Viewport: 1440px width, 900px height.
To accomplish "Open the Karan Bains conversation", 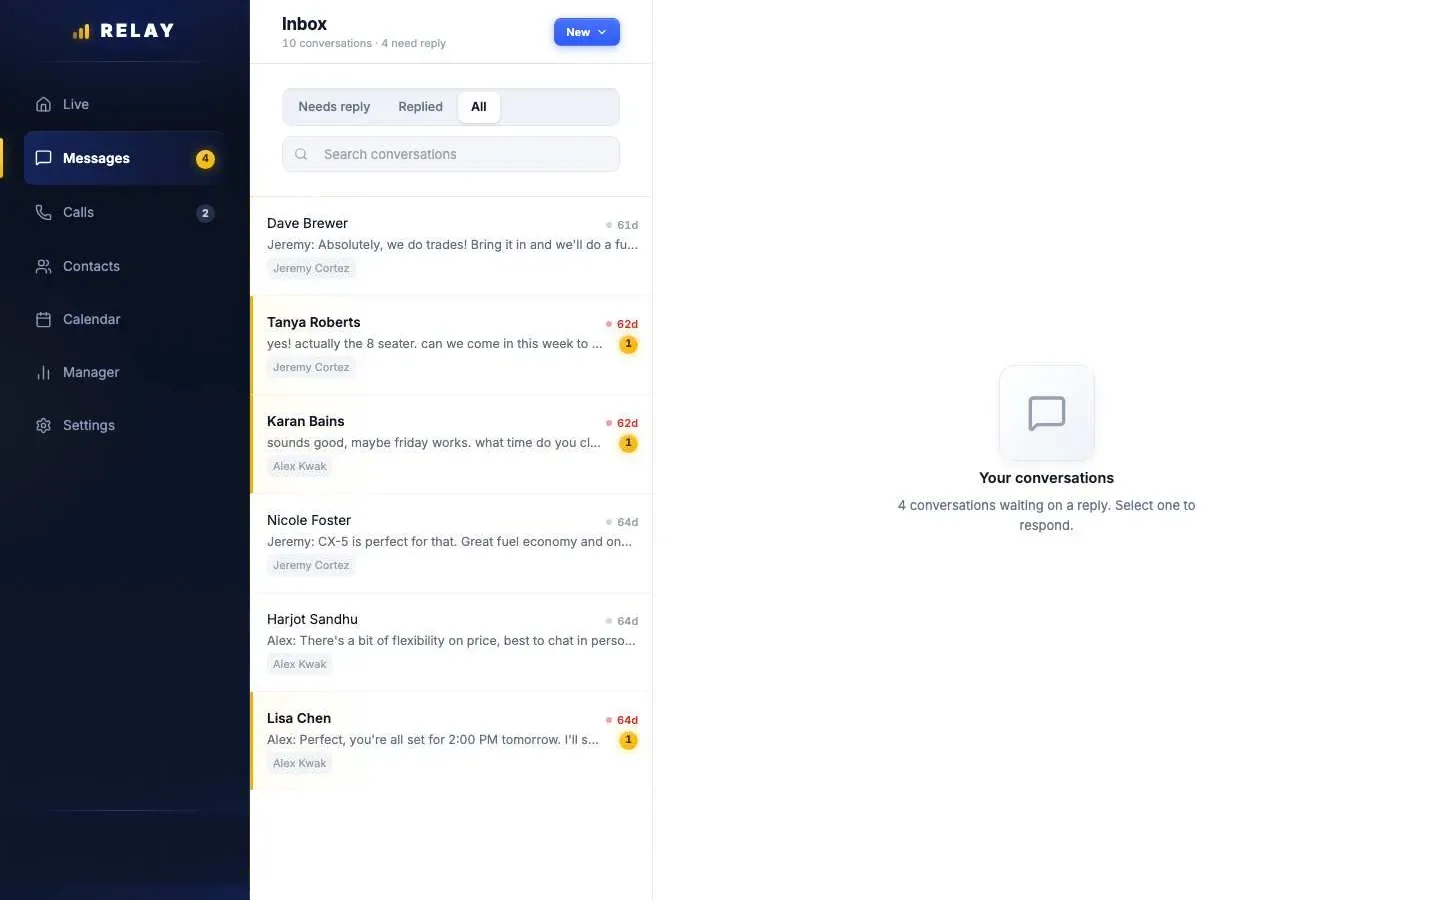I will tap(451, 444).
